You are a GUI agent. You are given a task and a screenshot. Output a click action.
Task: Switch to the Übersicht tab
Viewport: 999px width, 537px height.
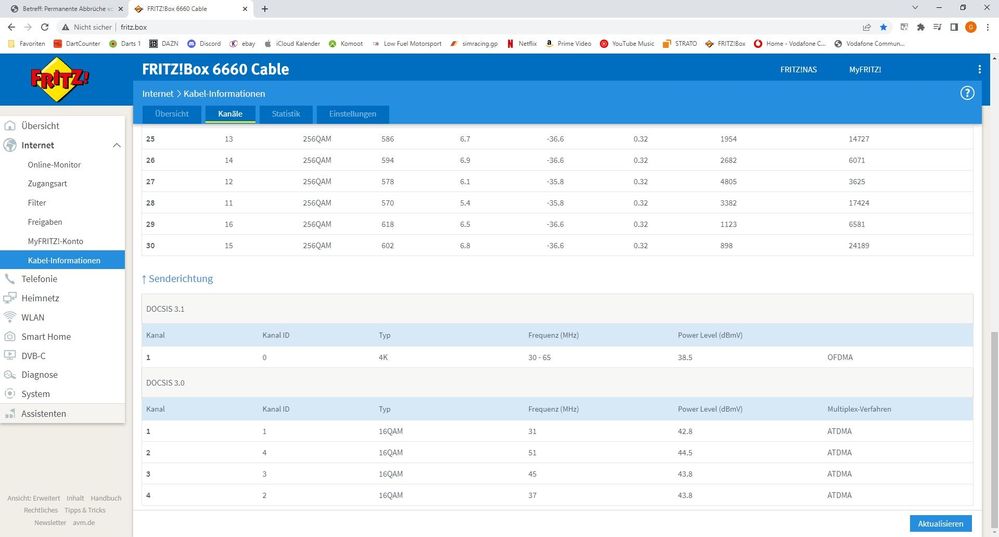[171, 114]
